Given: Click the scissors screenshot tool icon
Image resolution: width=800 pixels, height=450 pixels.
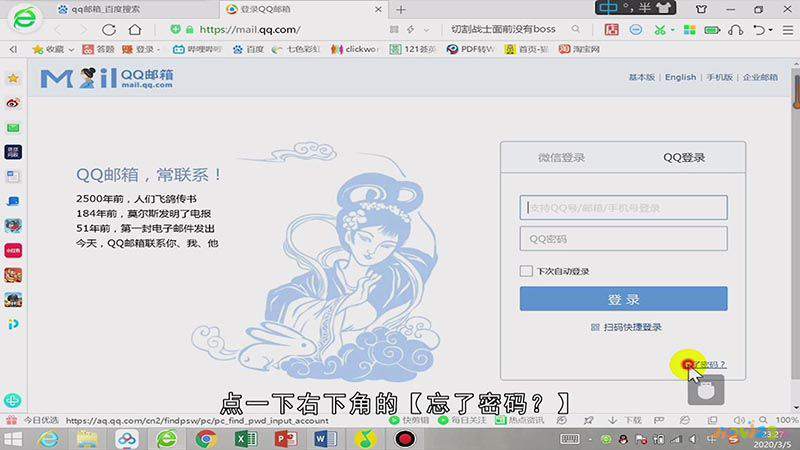Looking at the screenshot, I should pyautogui.click(x=660, y=30).
